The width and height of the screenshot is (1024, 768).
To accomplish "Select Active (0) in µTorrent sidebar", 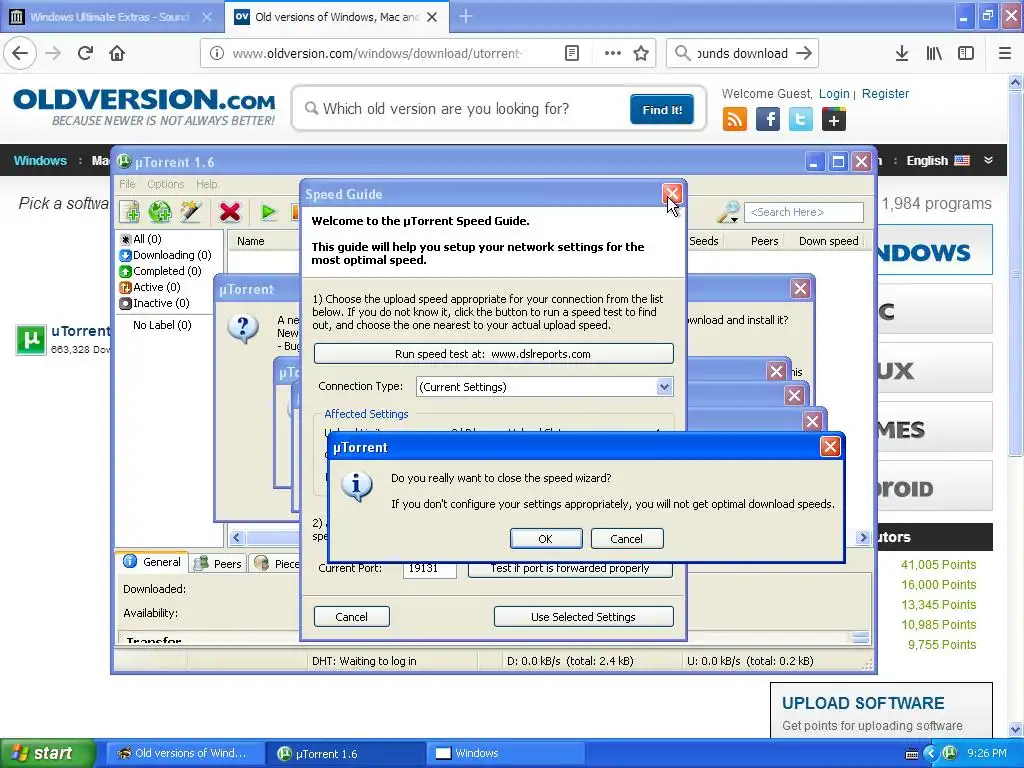I will click(x=150, y=287).
